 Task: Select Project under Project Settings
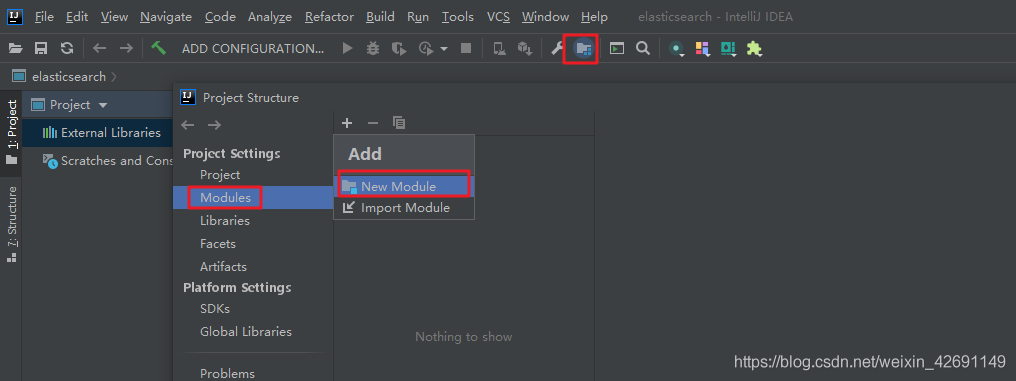click(220, 175)
